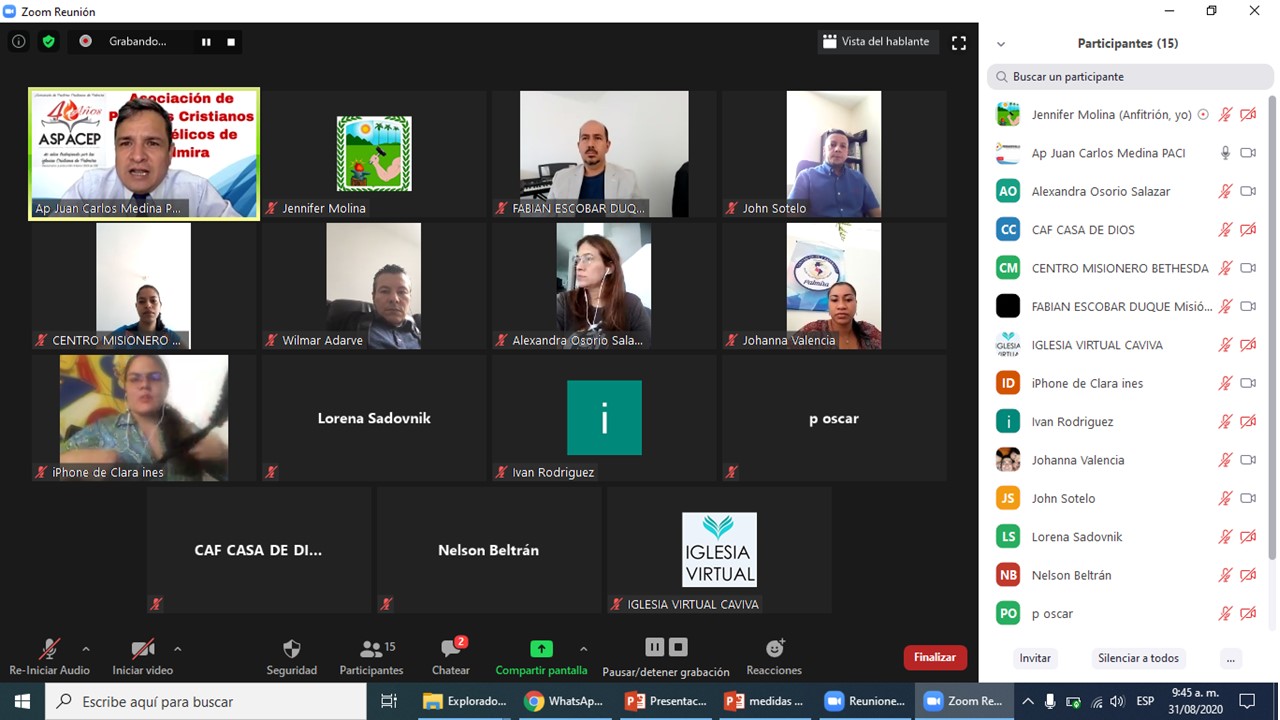Open Windows notification center icon
The width and height of the screenshot is (1280, 720).
1247,701
